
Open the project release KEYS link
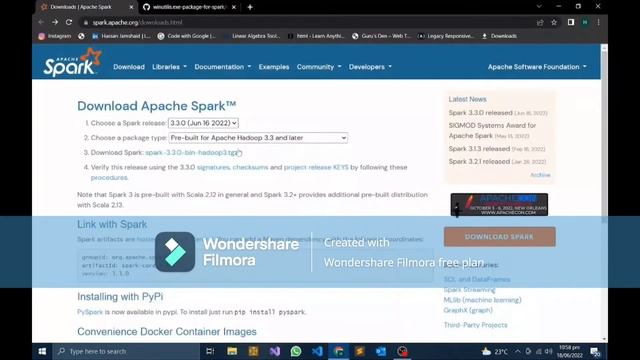click(316, 167)
